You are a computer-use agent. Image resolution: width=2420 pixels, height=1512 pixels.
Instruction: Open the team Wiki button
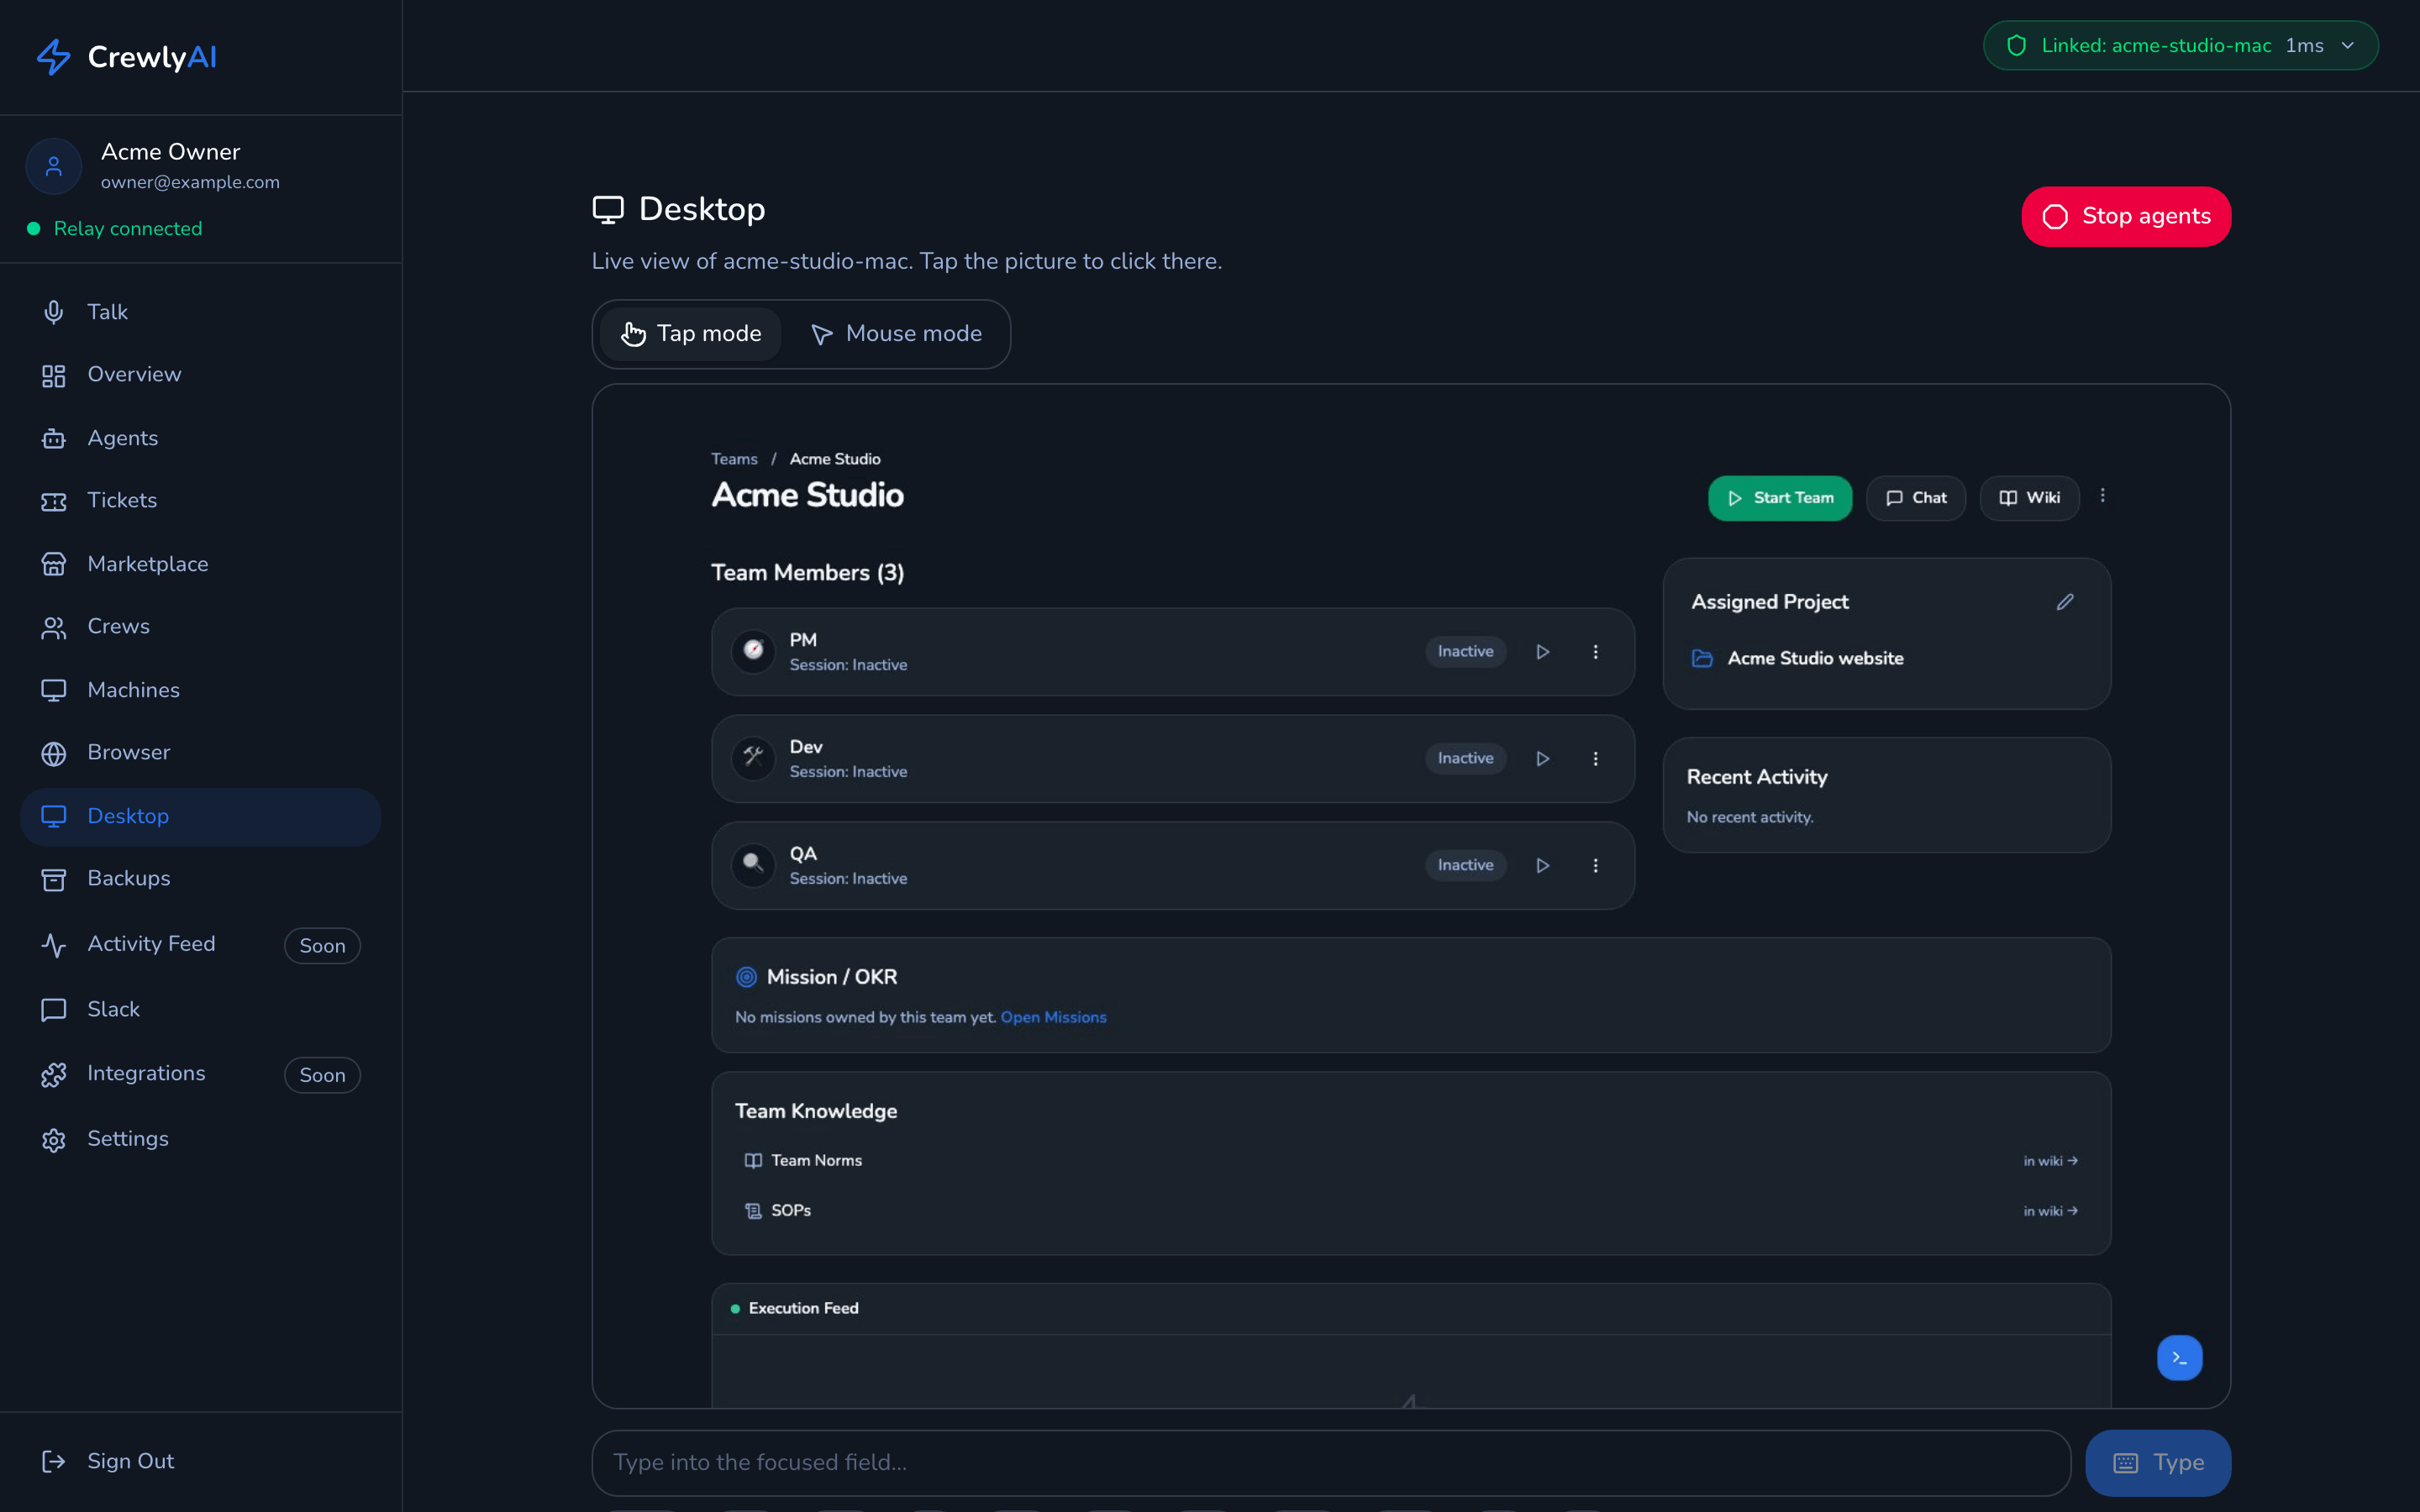[2030, 498]
